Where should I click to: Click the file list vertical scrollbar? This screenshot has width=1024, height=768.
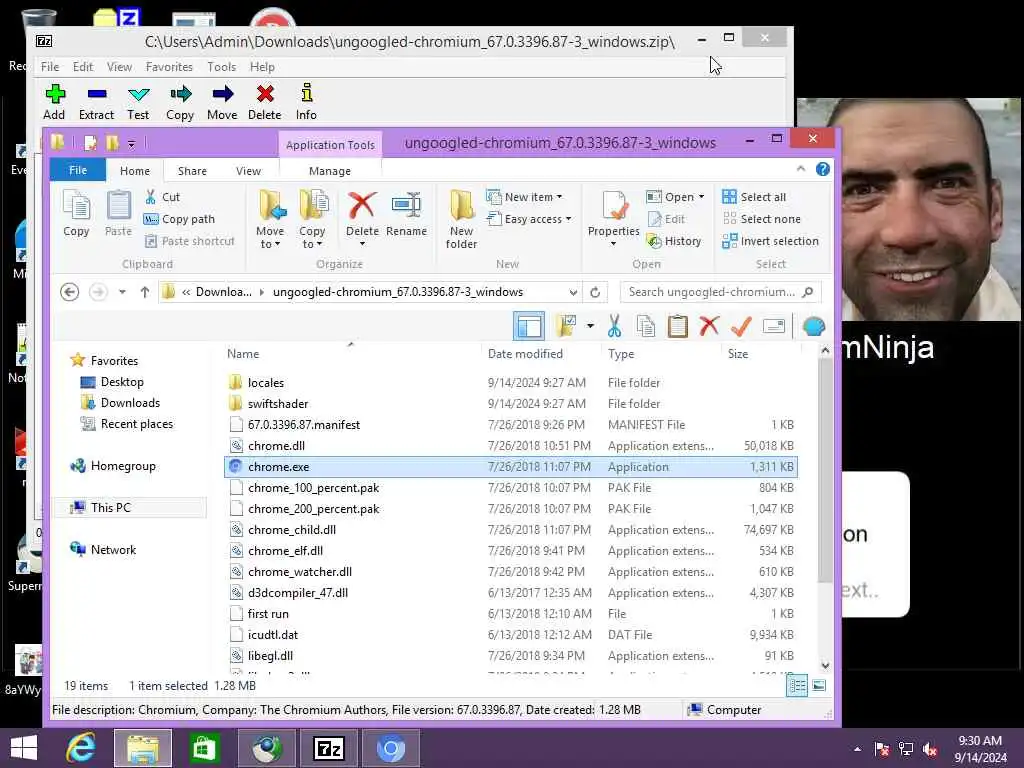tap(825, 470)
